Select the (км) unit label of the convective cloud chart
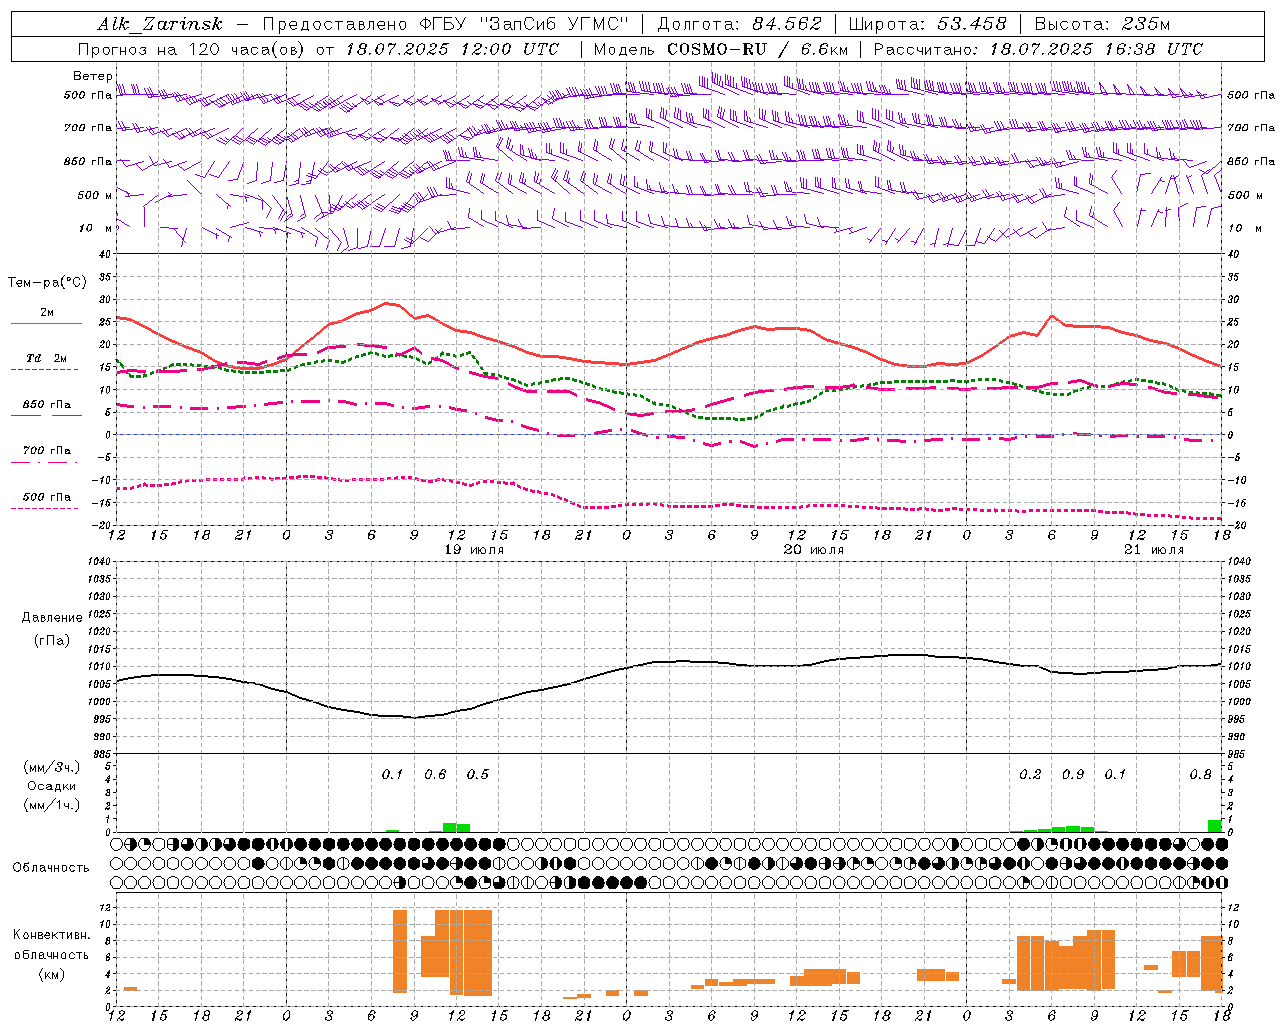The image size is (1280, 1024). coord(52,974)
